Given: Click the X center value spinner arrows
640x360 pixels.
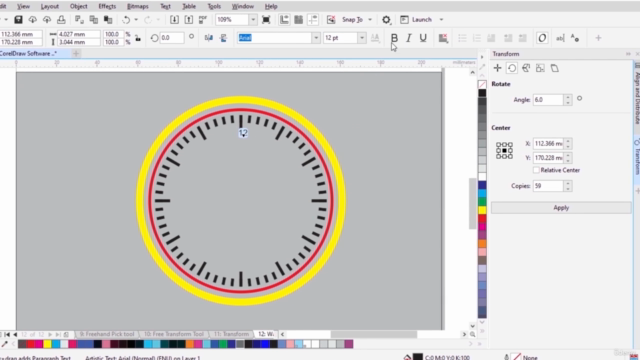Looking at the screenshot, I should (x=568, y=144).
